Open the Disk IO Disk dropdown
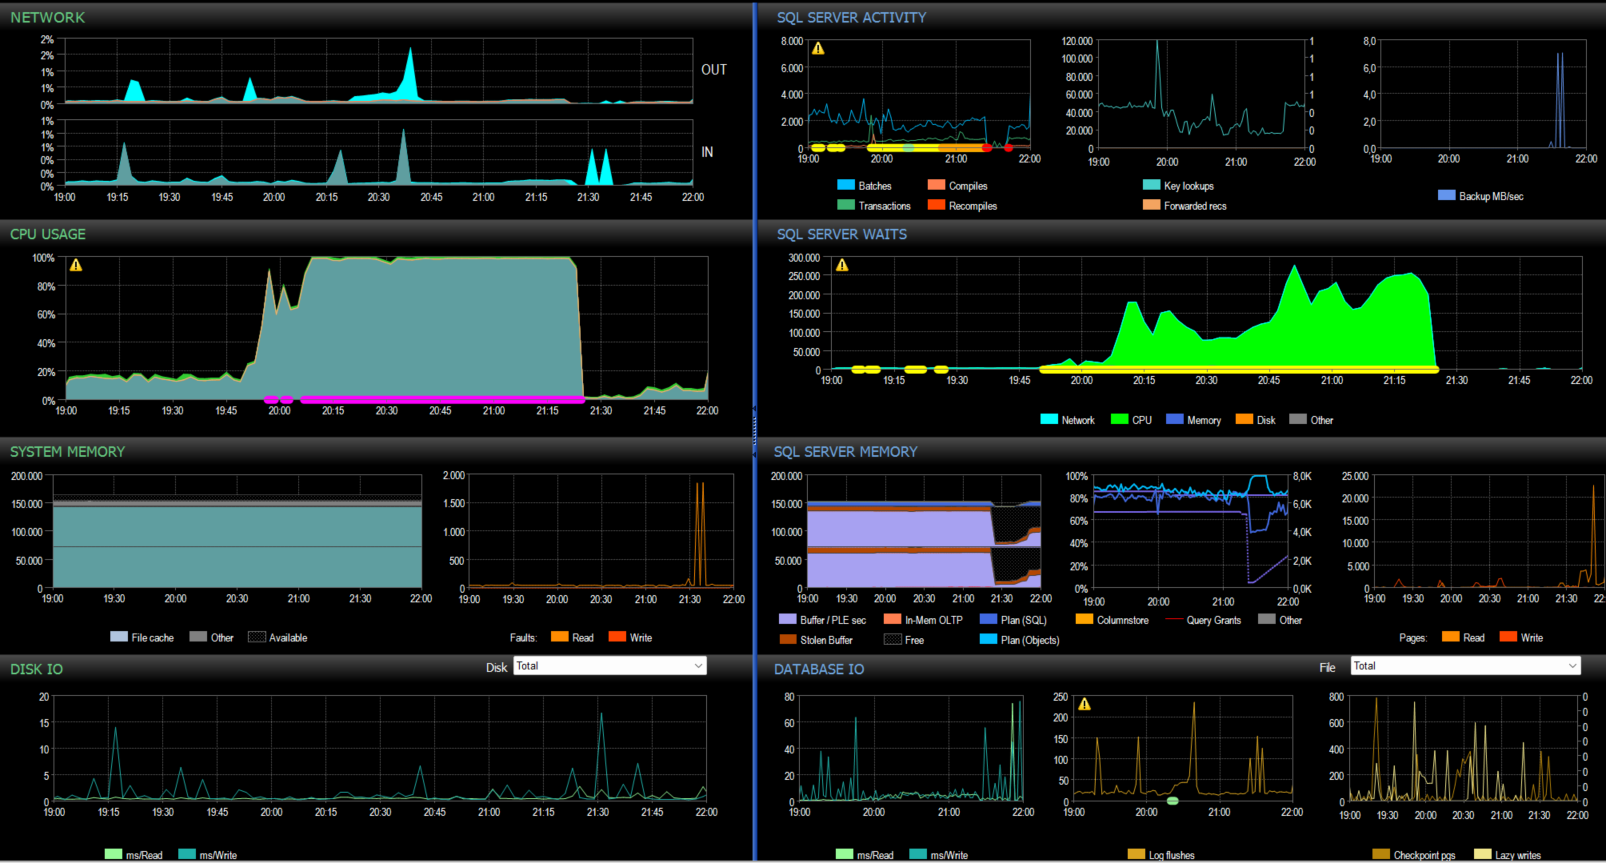 610,666
